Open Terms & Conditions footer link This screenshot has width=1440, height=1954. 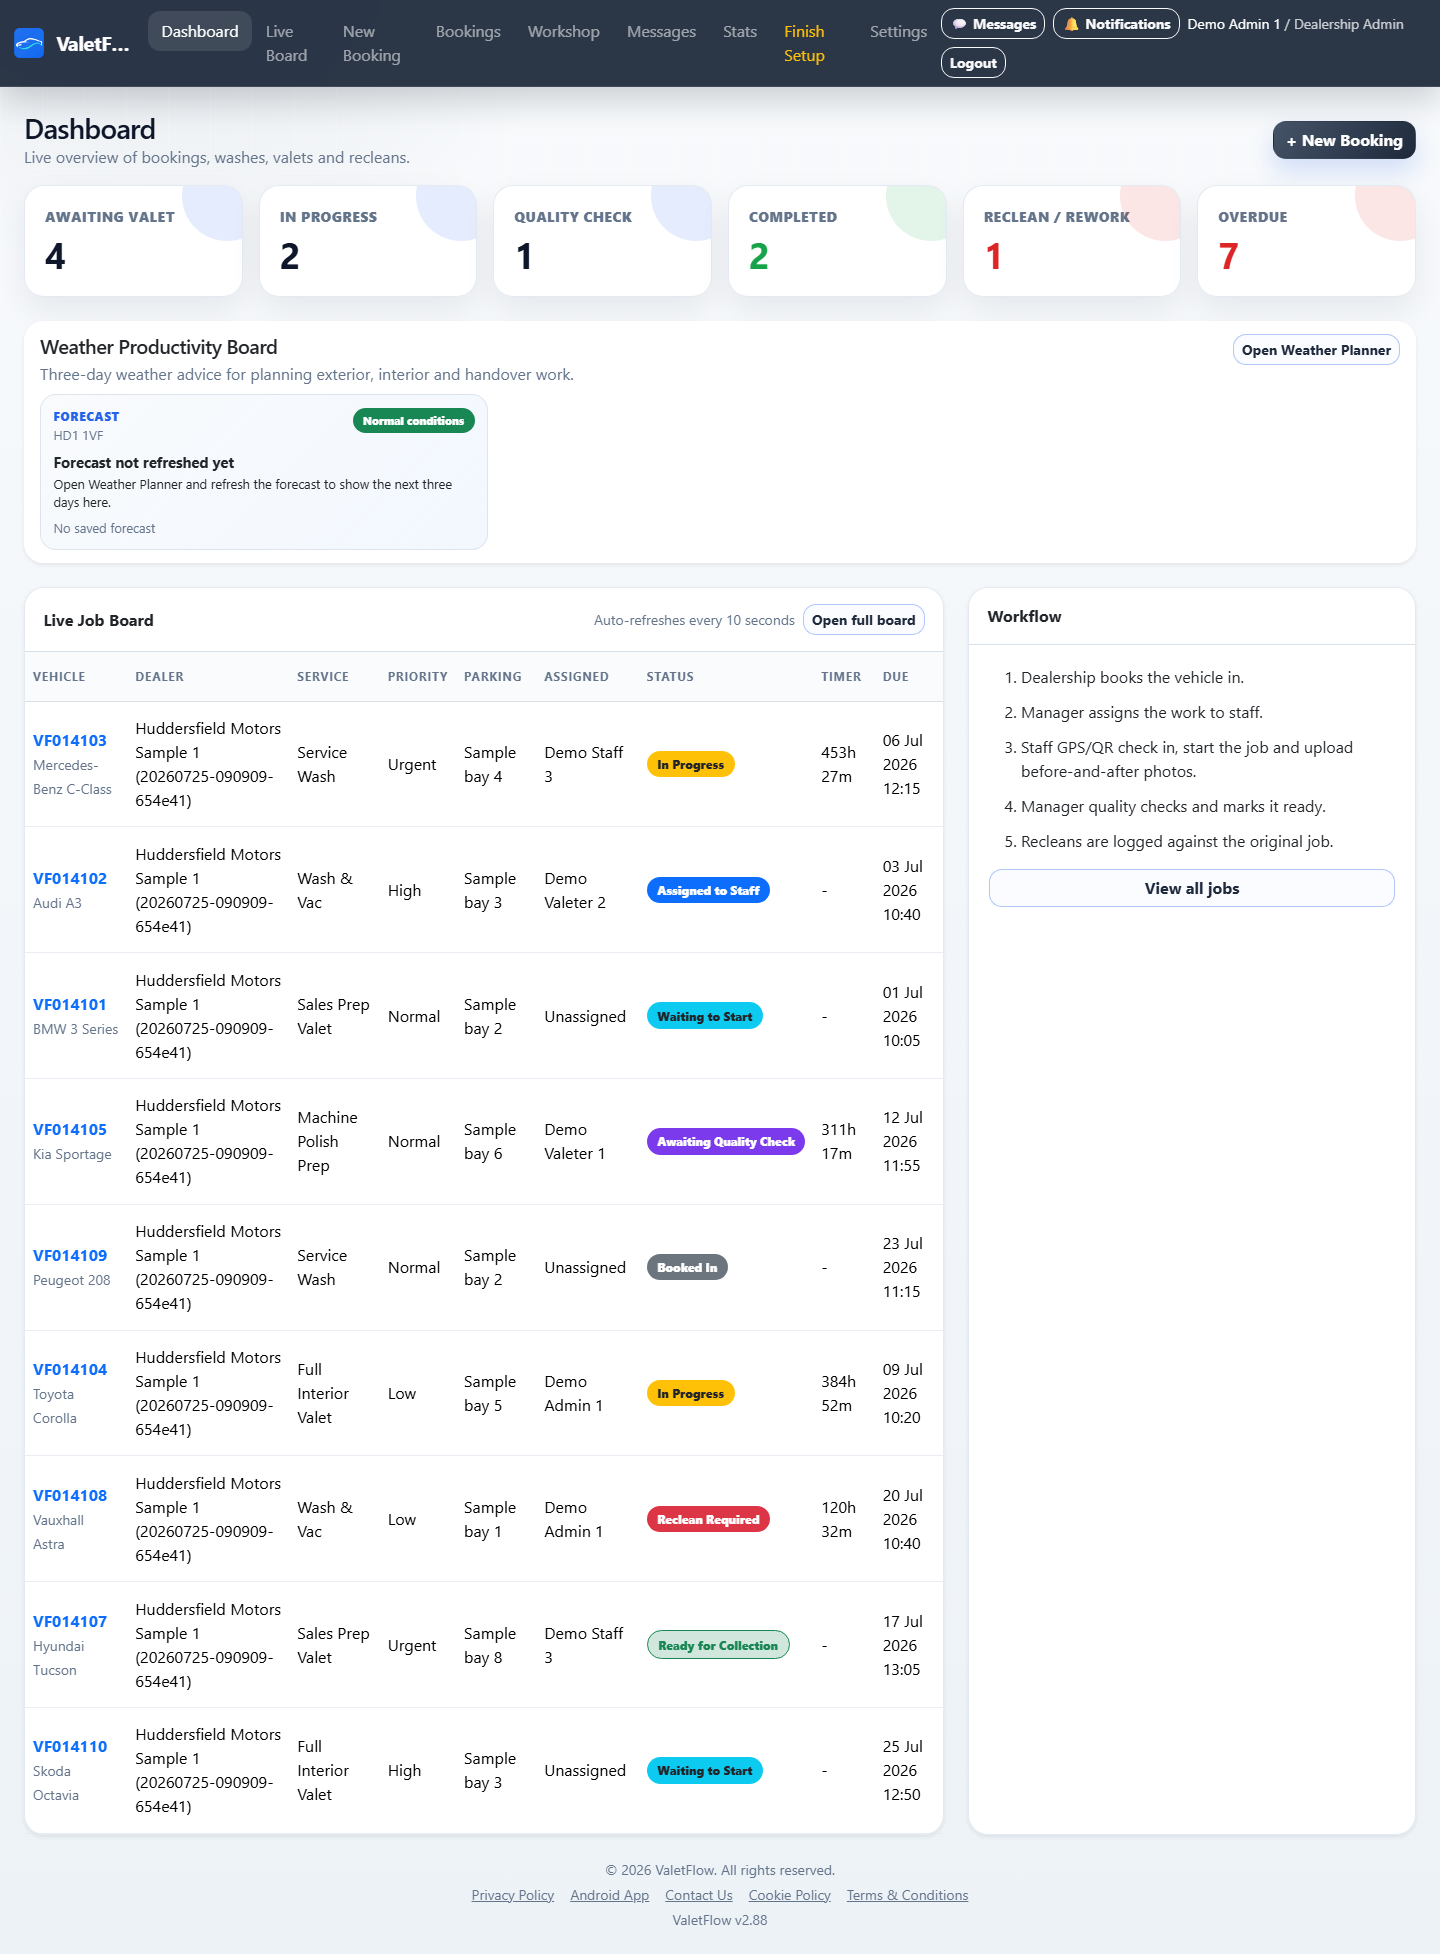pyautogui.click(x=907, y=1895)
